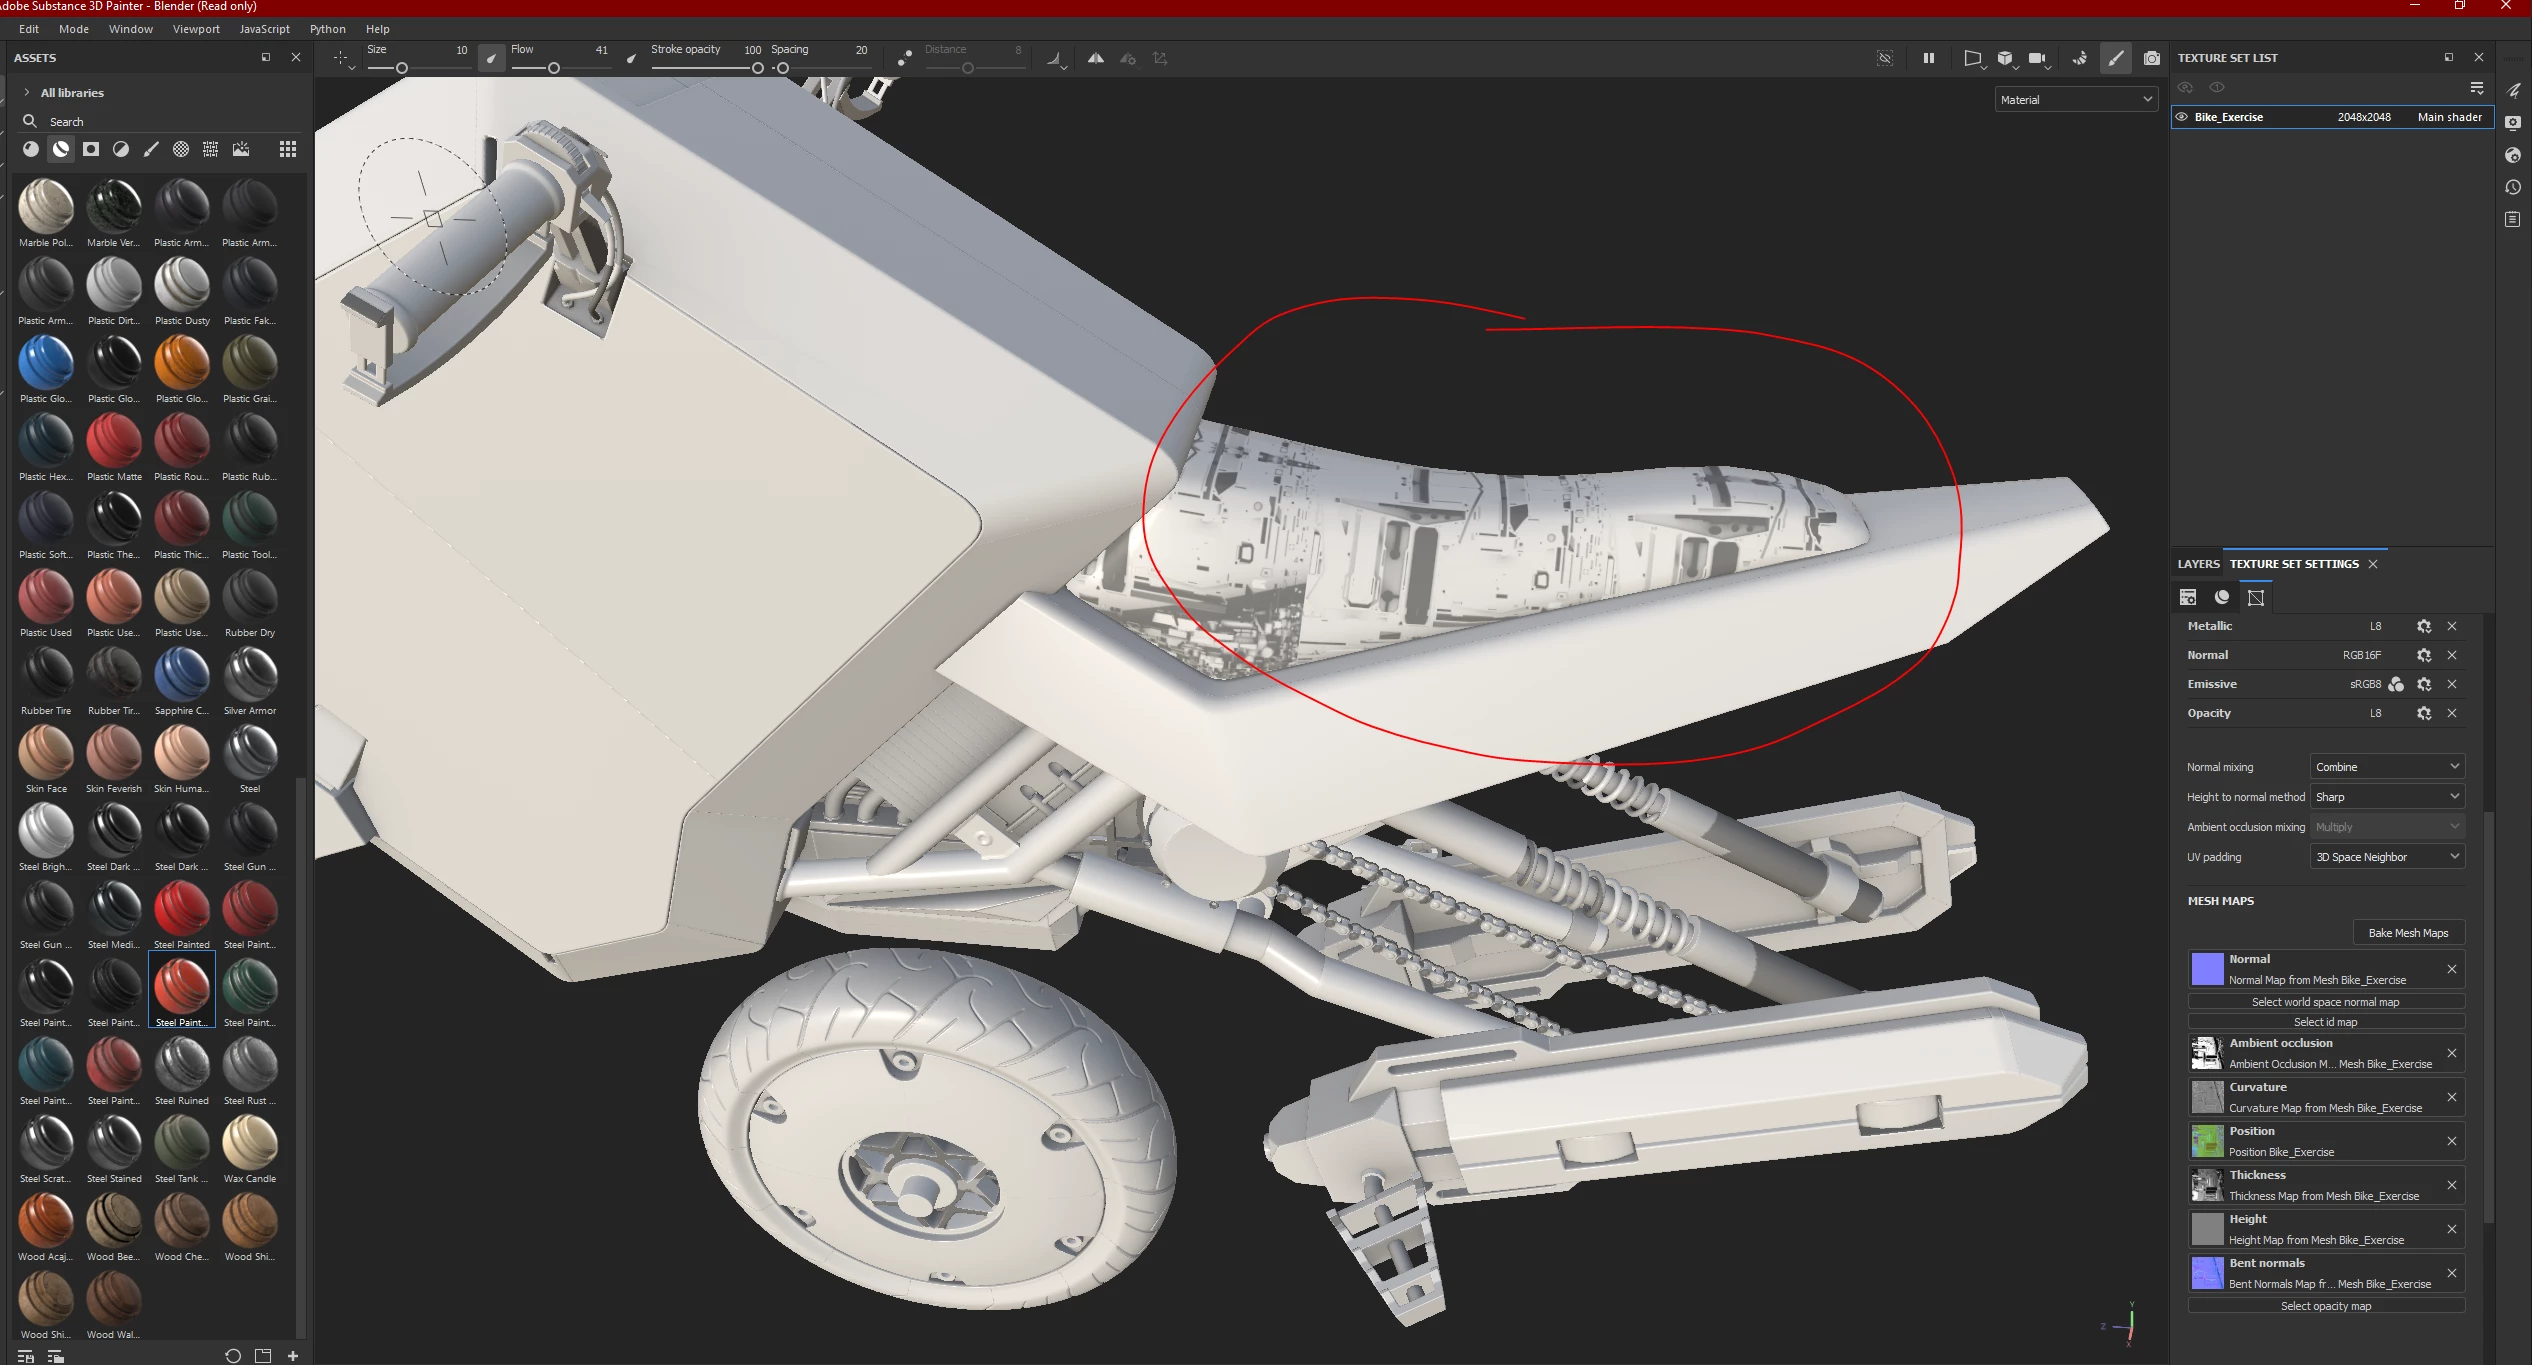The width and height of the screenshot is (2532, 1365).
Task: Expand the All libraries tree
Action: pyautogui.click(x=27, y=92)
